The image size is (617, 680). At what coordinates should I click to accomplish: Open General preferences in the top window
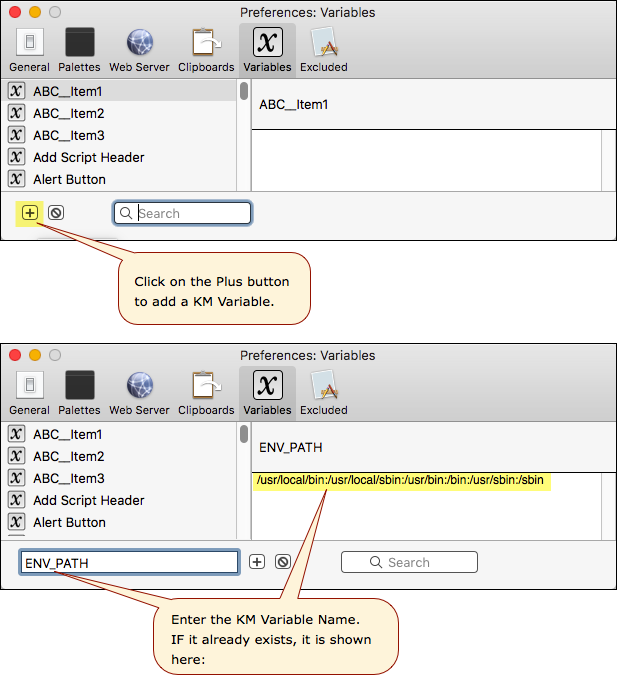[x=29, y=50]
